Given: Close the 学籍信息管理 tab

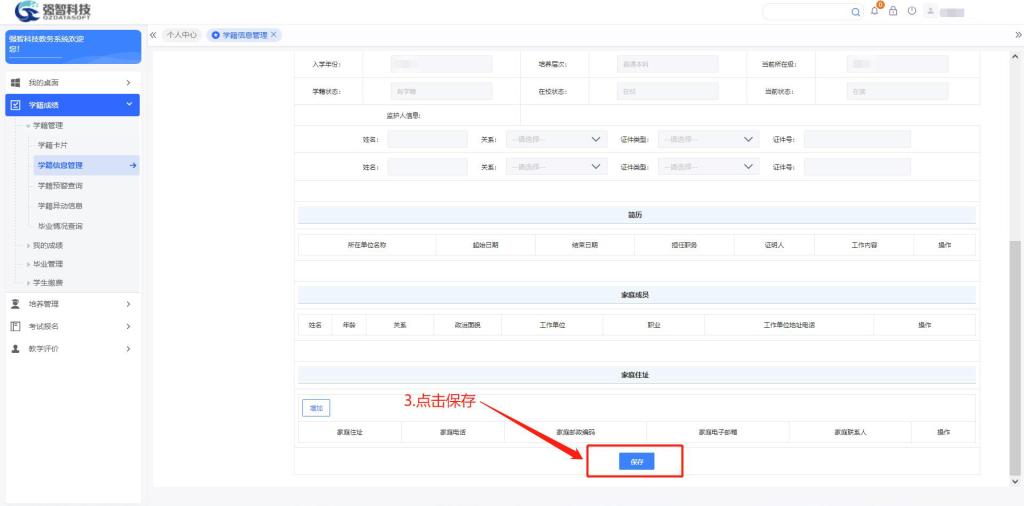Looking at the screenshot, I should tap(275, 35).
